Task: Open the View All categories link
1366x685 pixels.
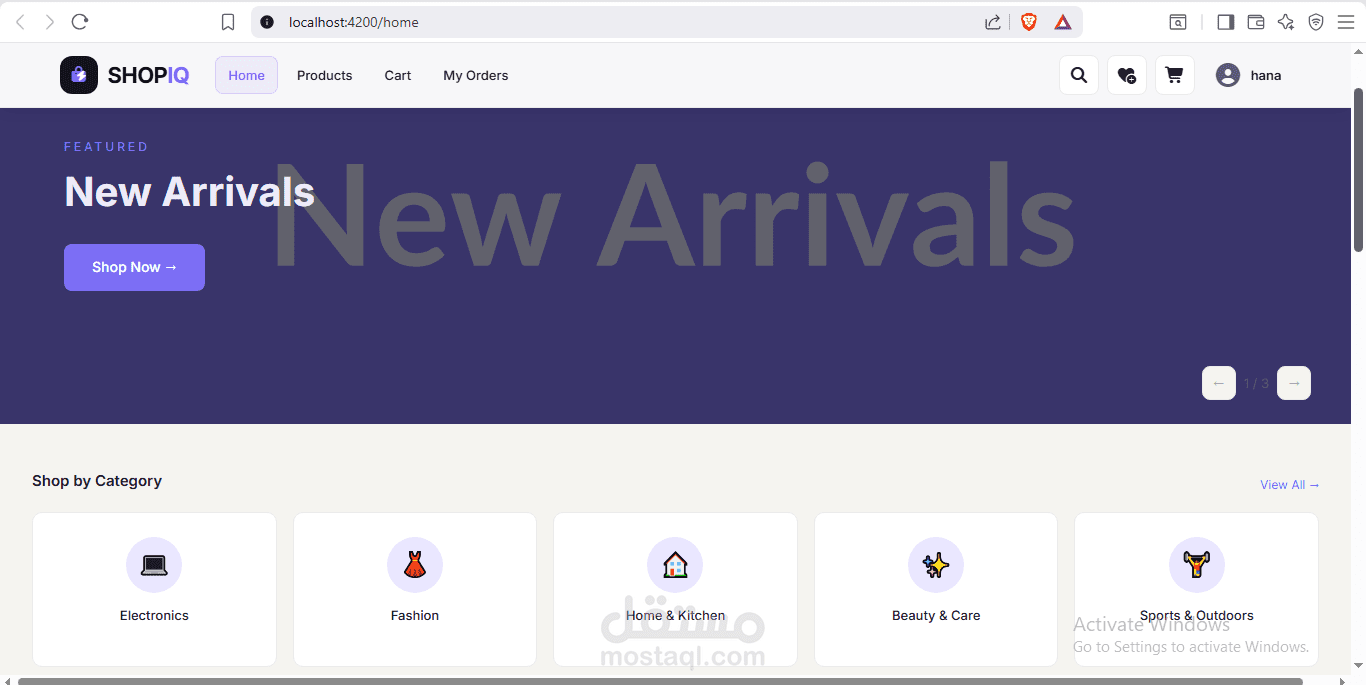Action: coord(1288,484)
